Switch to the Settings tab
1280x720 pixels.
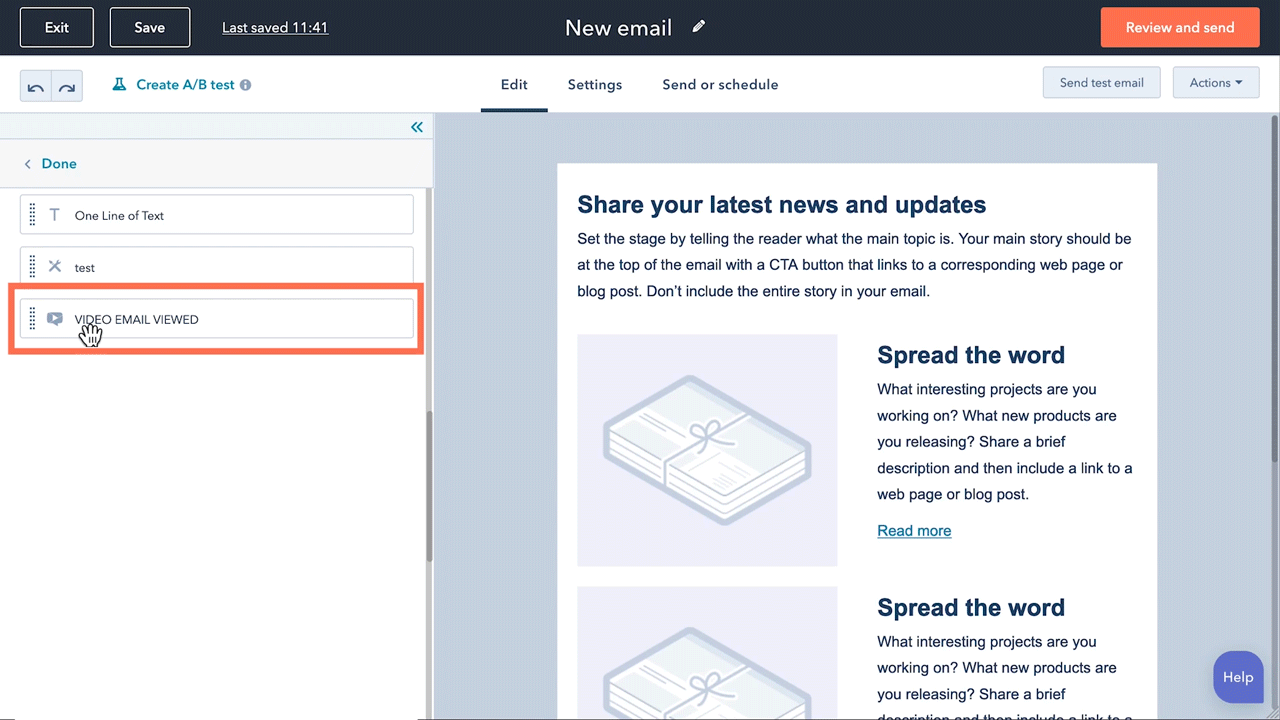coord(595,85)
